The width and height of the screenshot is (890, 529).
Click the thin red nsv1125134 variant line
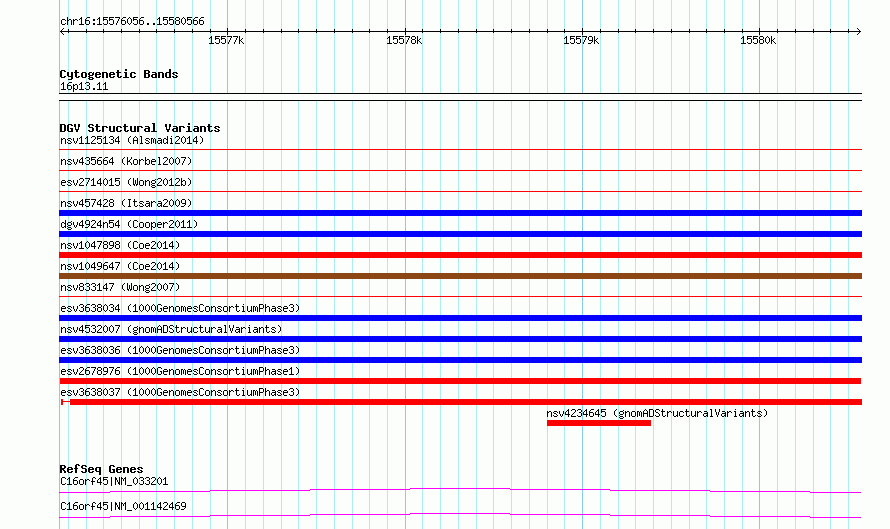[x=460, y=150]
